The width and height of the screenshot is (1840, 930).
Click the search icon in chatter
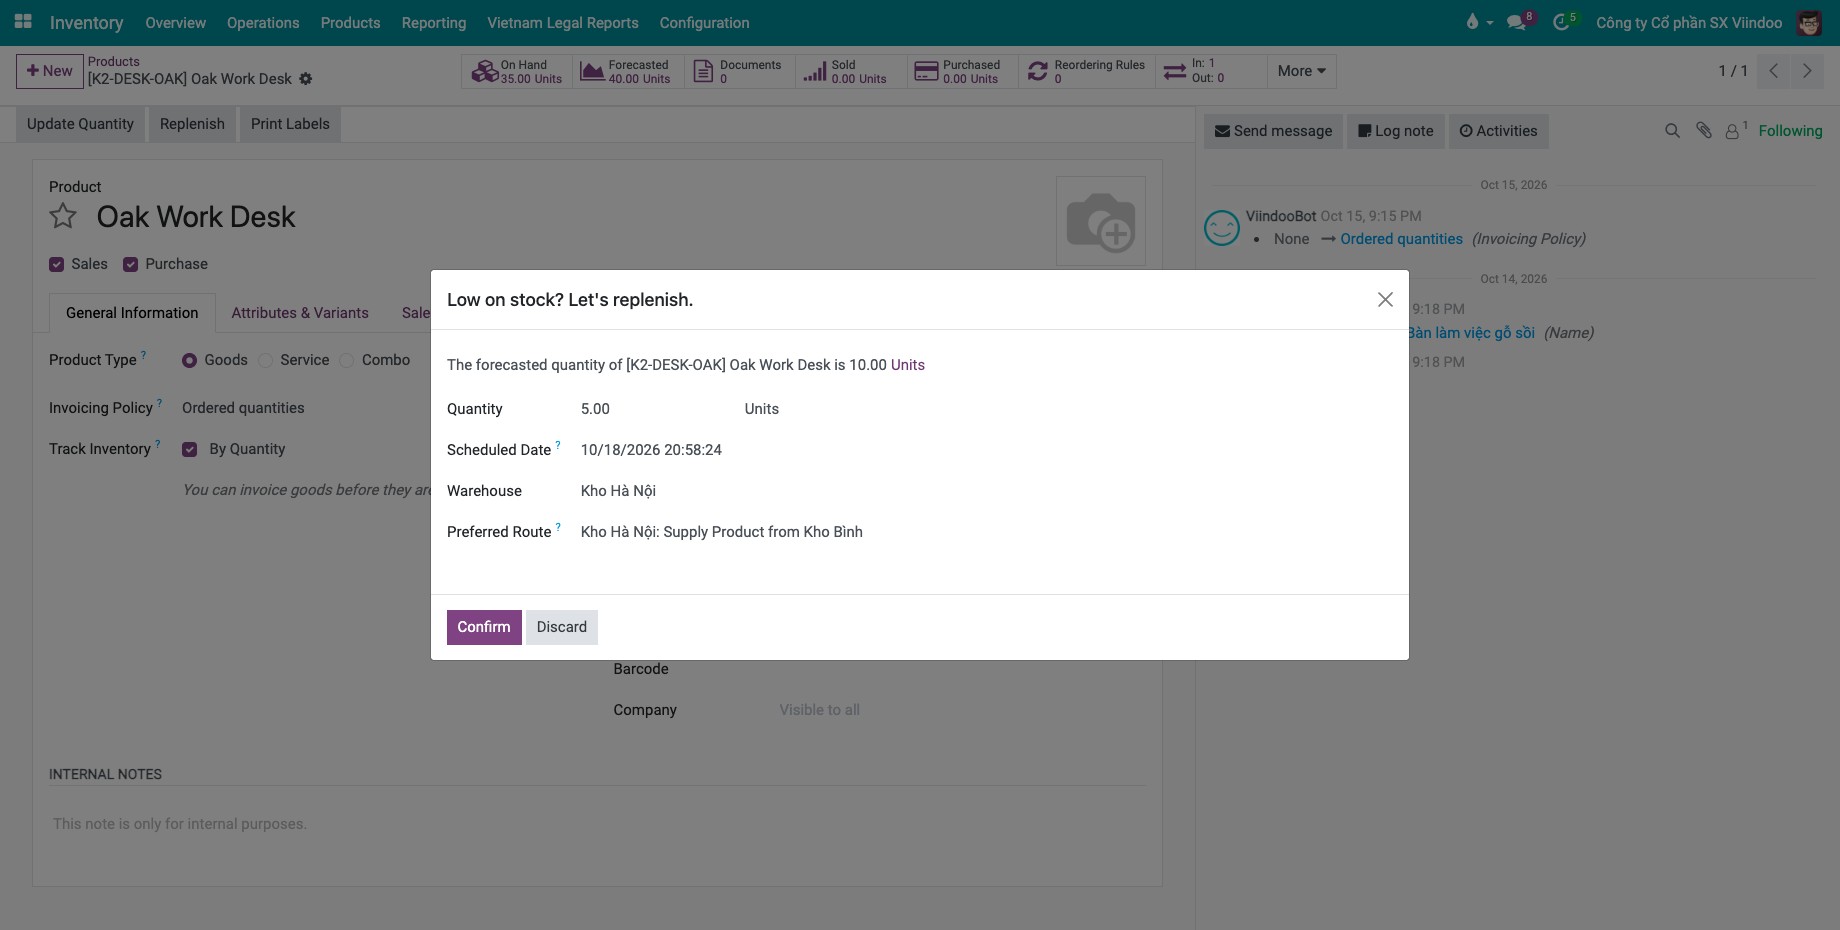coord(1672,131)
